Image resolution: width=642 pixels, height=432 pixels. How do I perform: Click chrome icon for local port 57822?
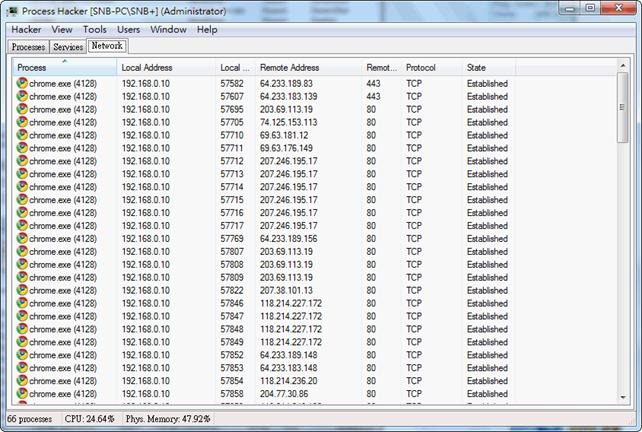[x=22, y=290]
